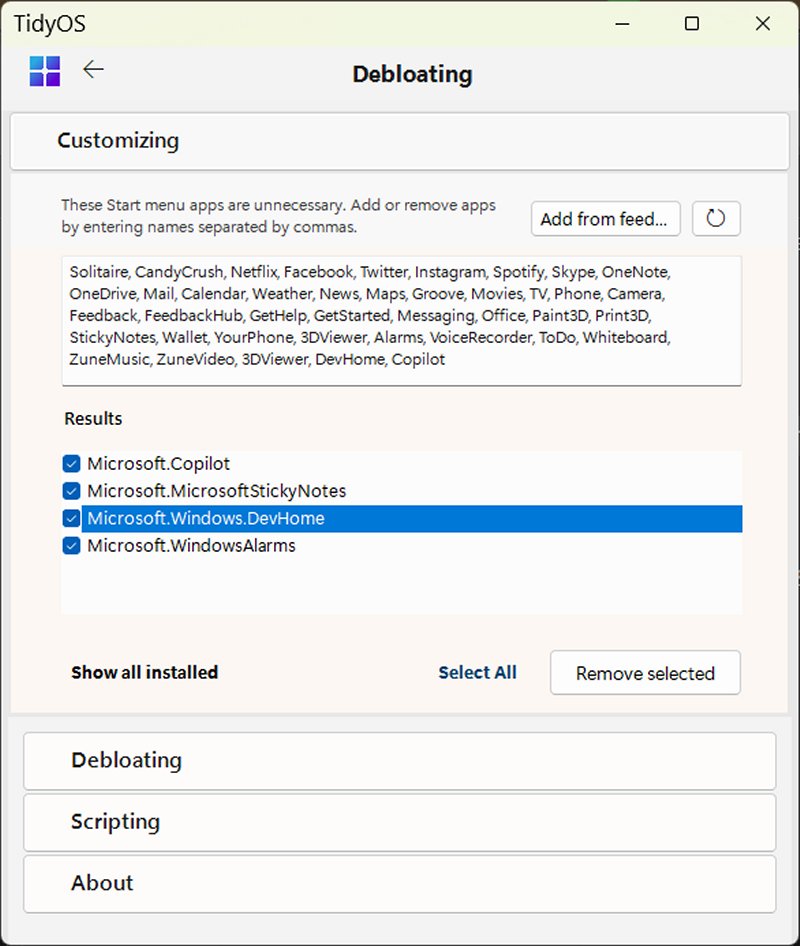Viewport: 800px width, 946px height.
Task: Expand the Debloating section
Action: tap(400, 761)
